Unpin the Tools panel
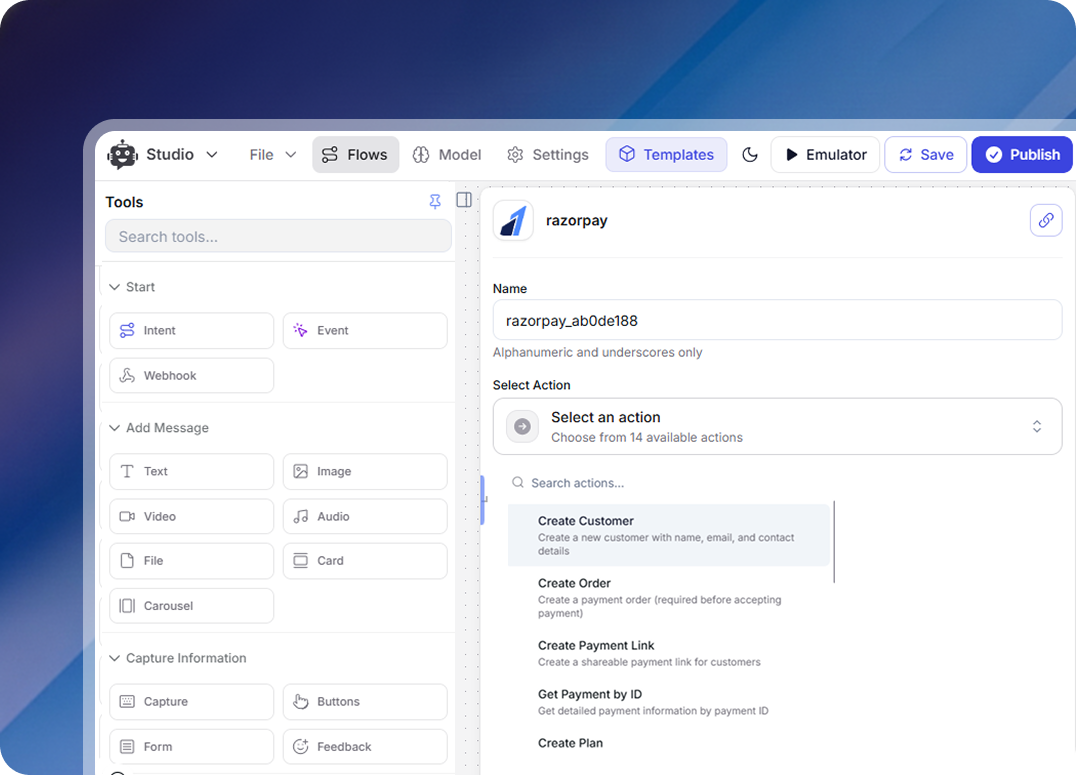 click(x=435, y=201)
